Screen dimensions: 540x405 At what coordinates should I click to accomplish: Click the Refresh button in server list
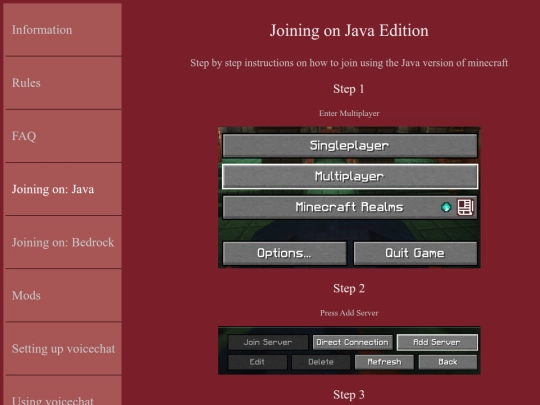(x=384, y=362)
